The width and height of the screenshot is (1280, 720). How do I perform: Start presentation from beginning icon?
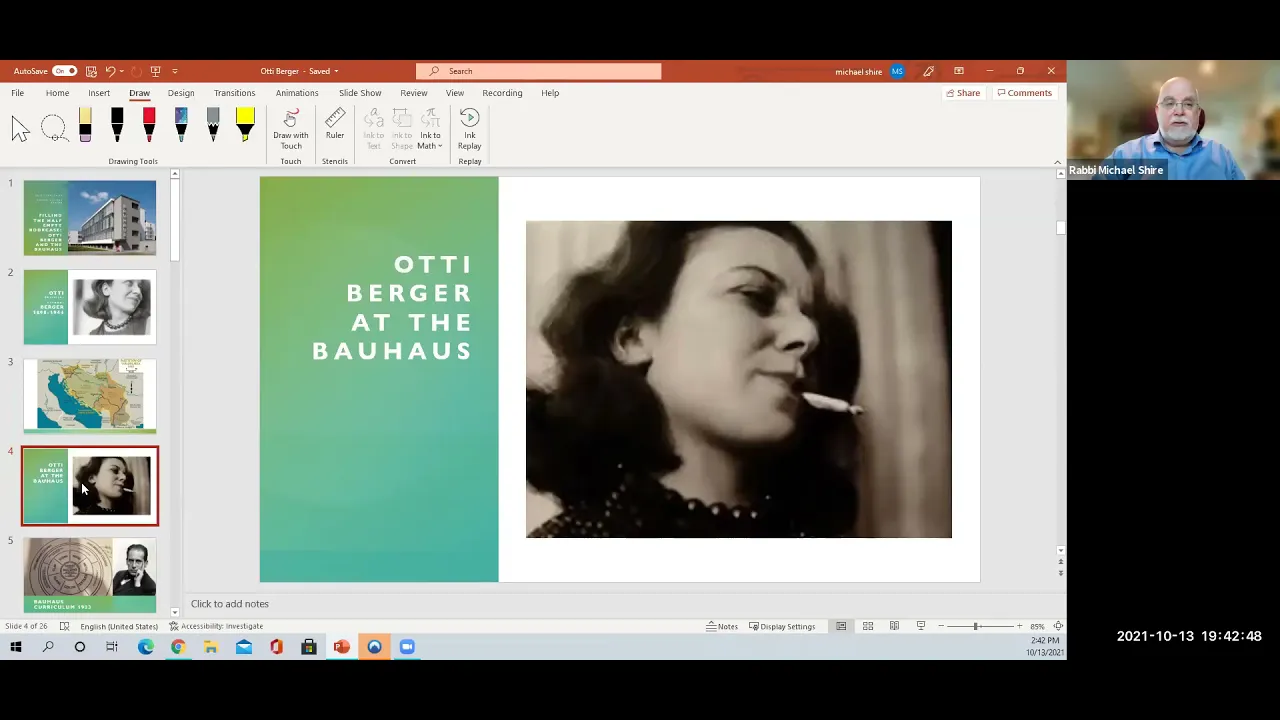point(155,71)
